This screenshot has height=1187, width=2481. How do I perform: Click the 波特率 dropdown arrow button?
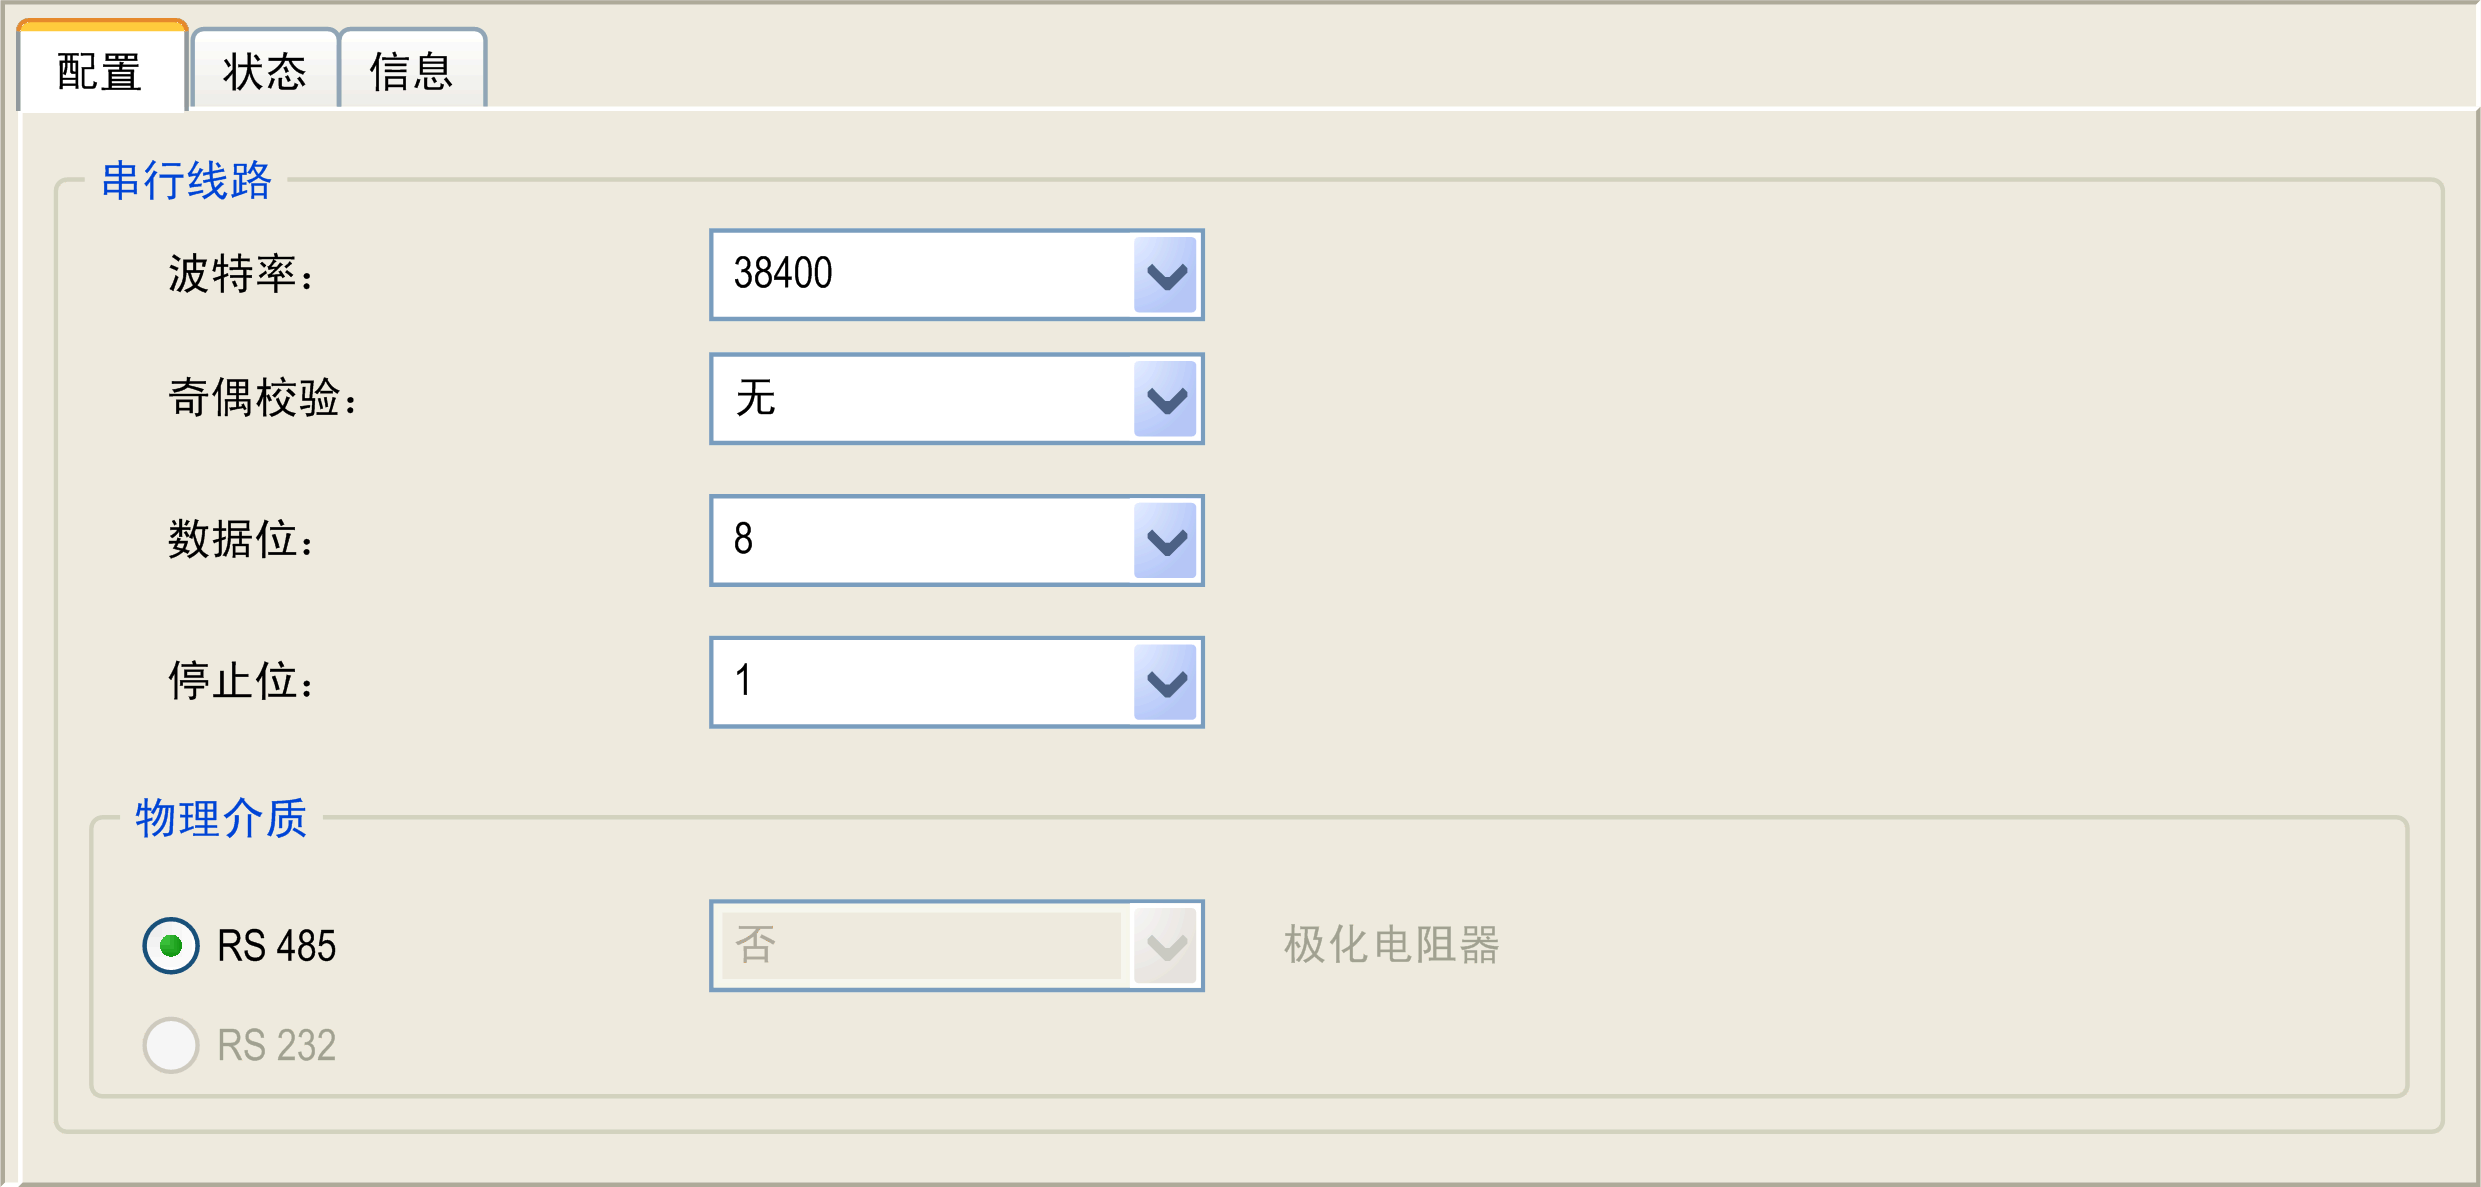(x=1165, y=275)
